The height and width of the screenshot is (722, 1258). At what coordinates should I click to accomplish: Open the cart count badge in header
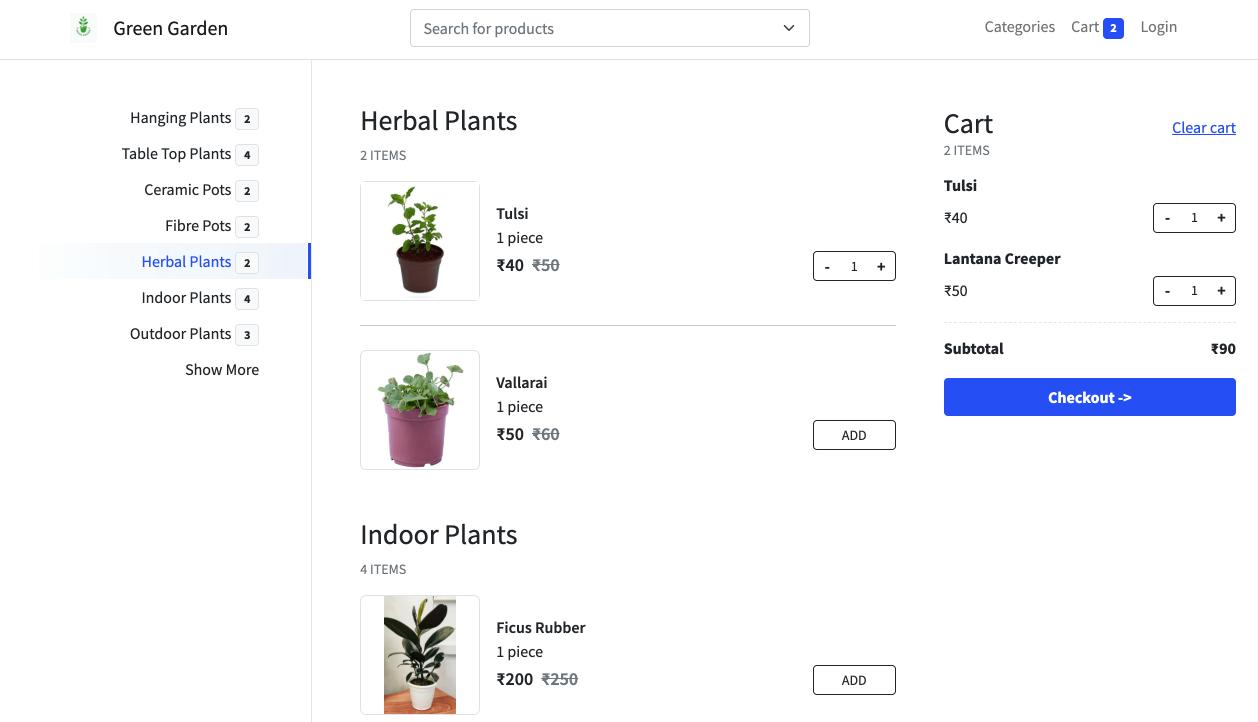[1113, 28]
